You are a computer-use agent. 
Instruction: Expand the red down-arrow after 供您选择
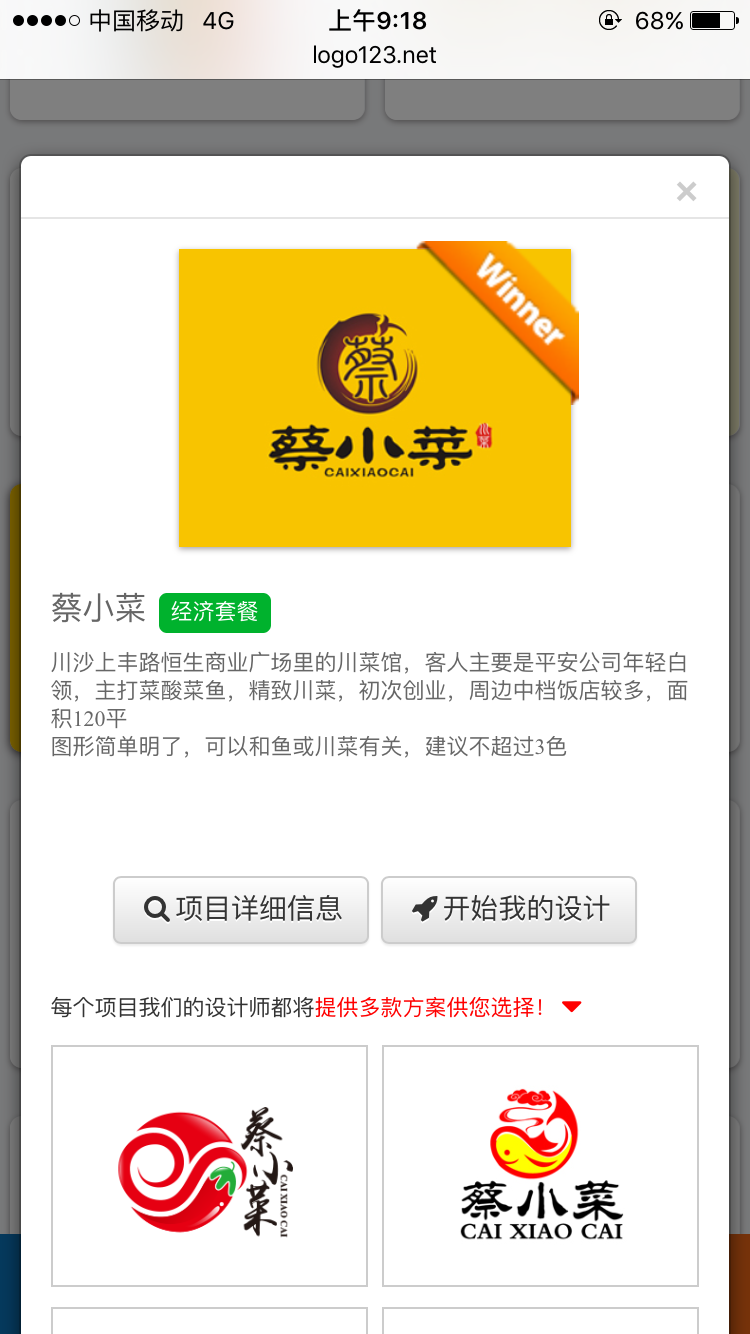click(572, 1007)
